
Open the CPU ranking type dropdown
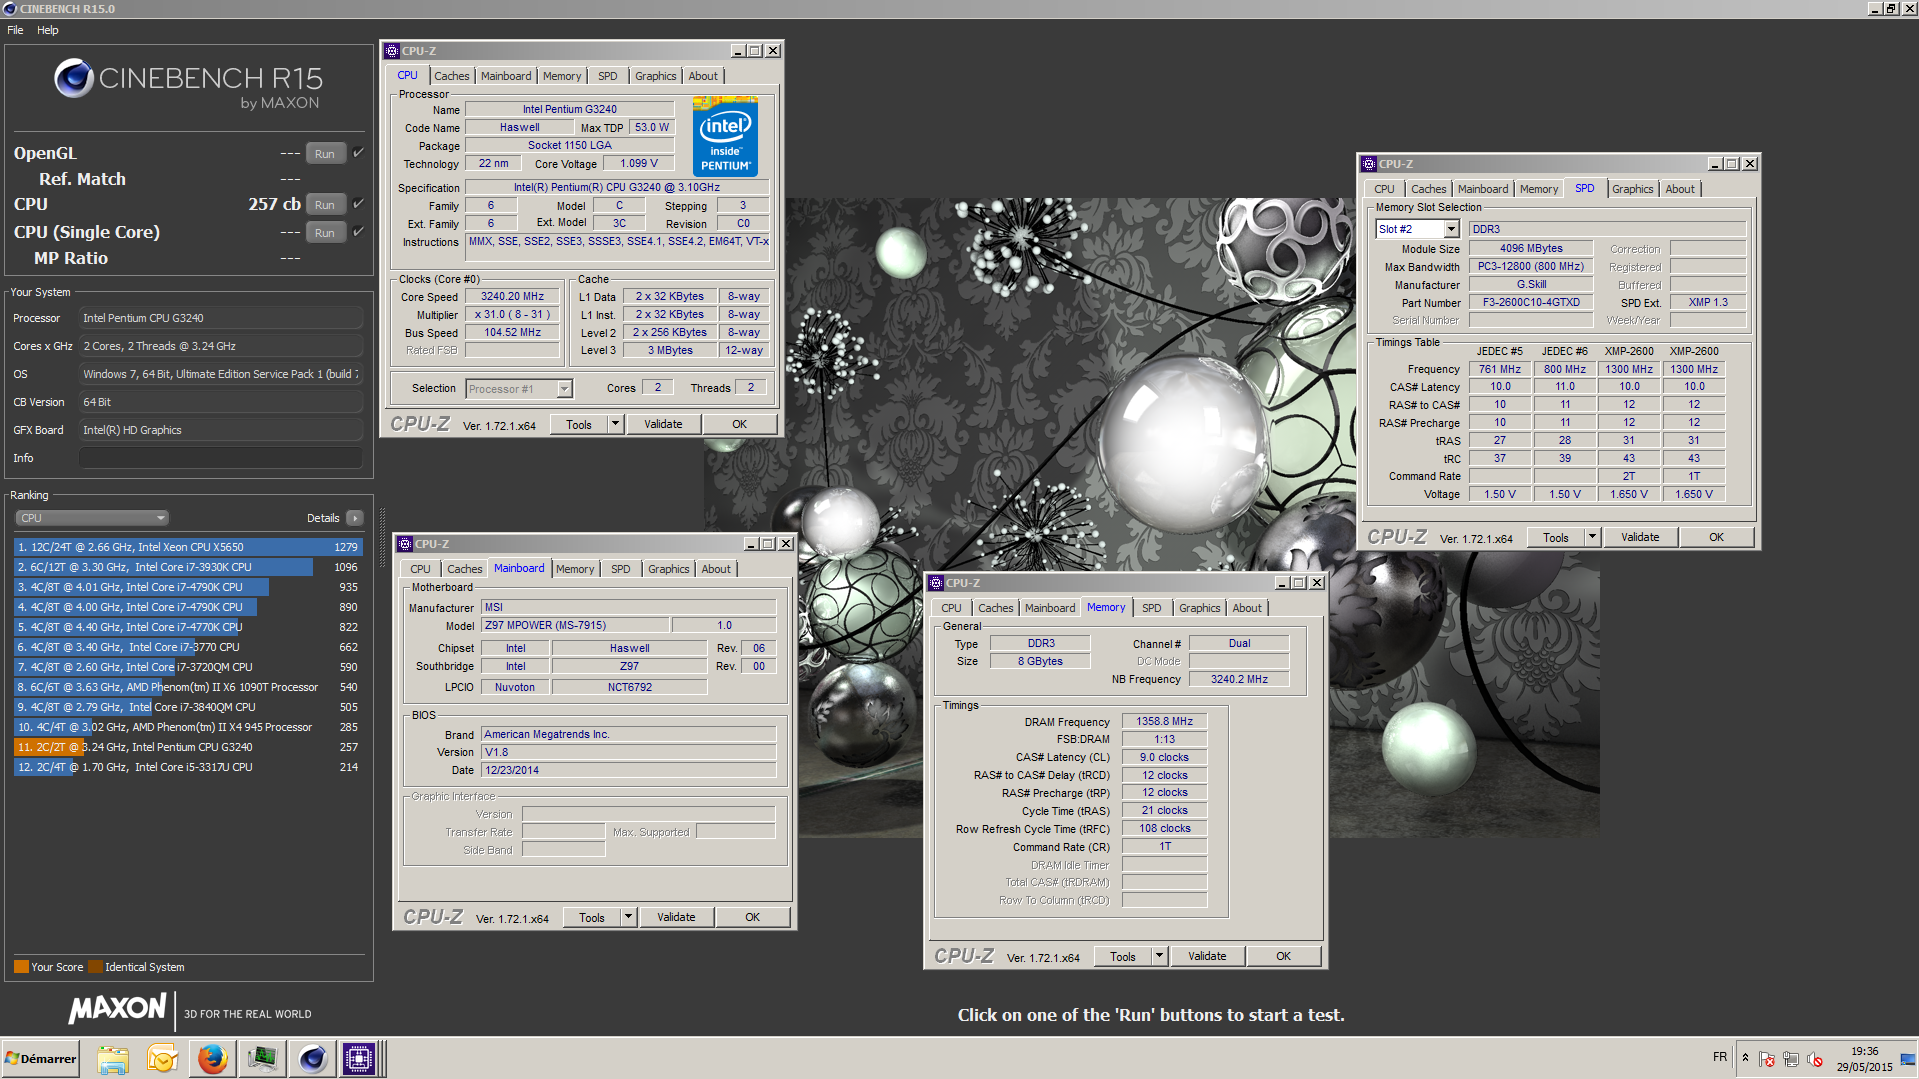point(92,518)
